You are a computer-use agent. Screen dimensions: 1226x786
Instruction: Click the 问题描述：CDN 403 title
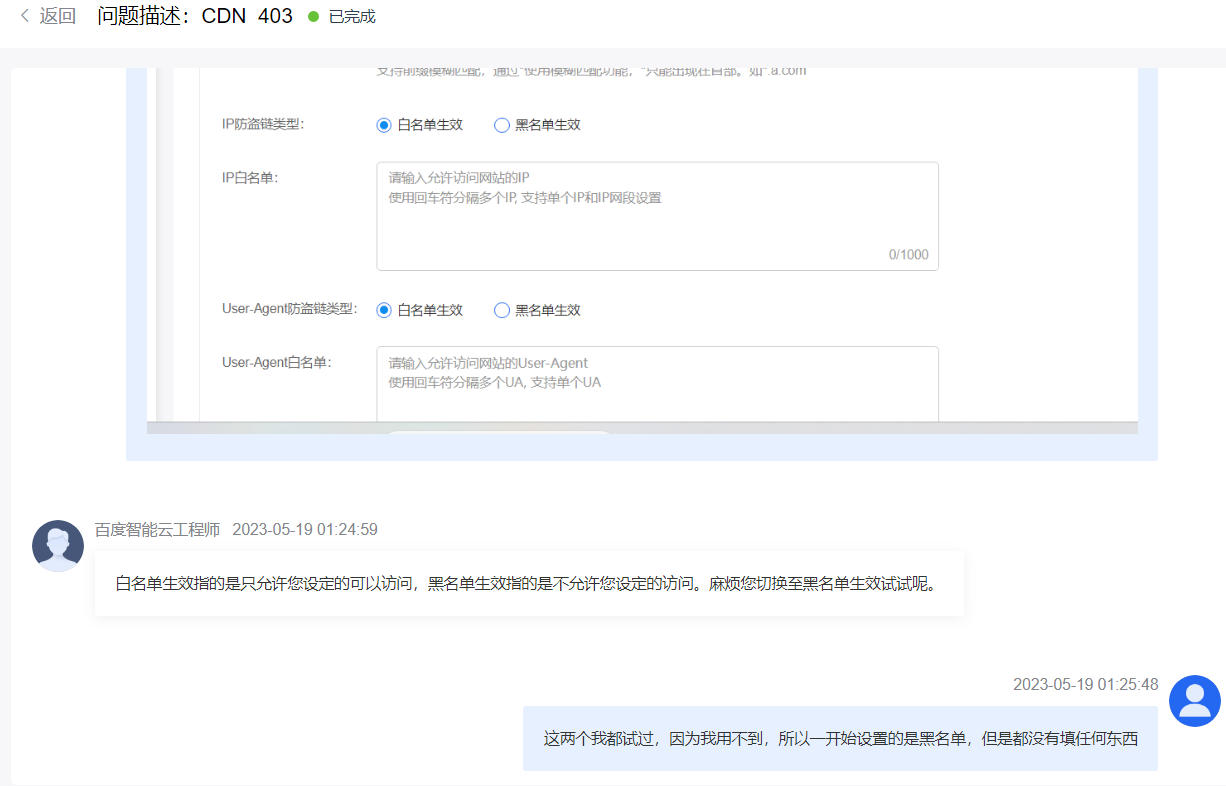(195, 16)
